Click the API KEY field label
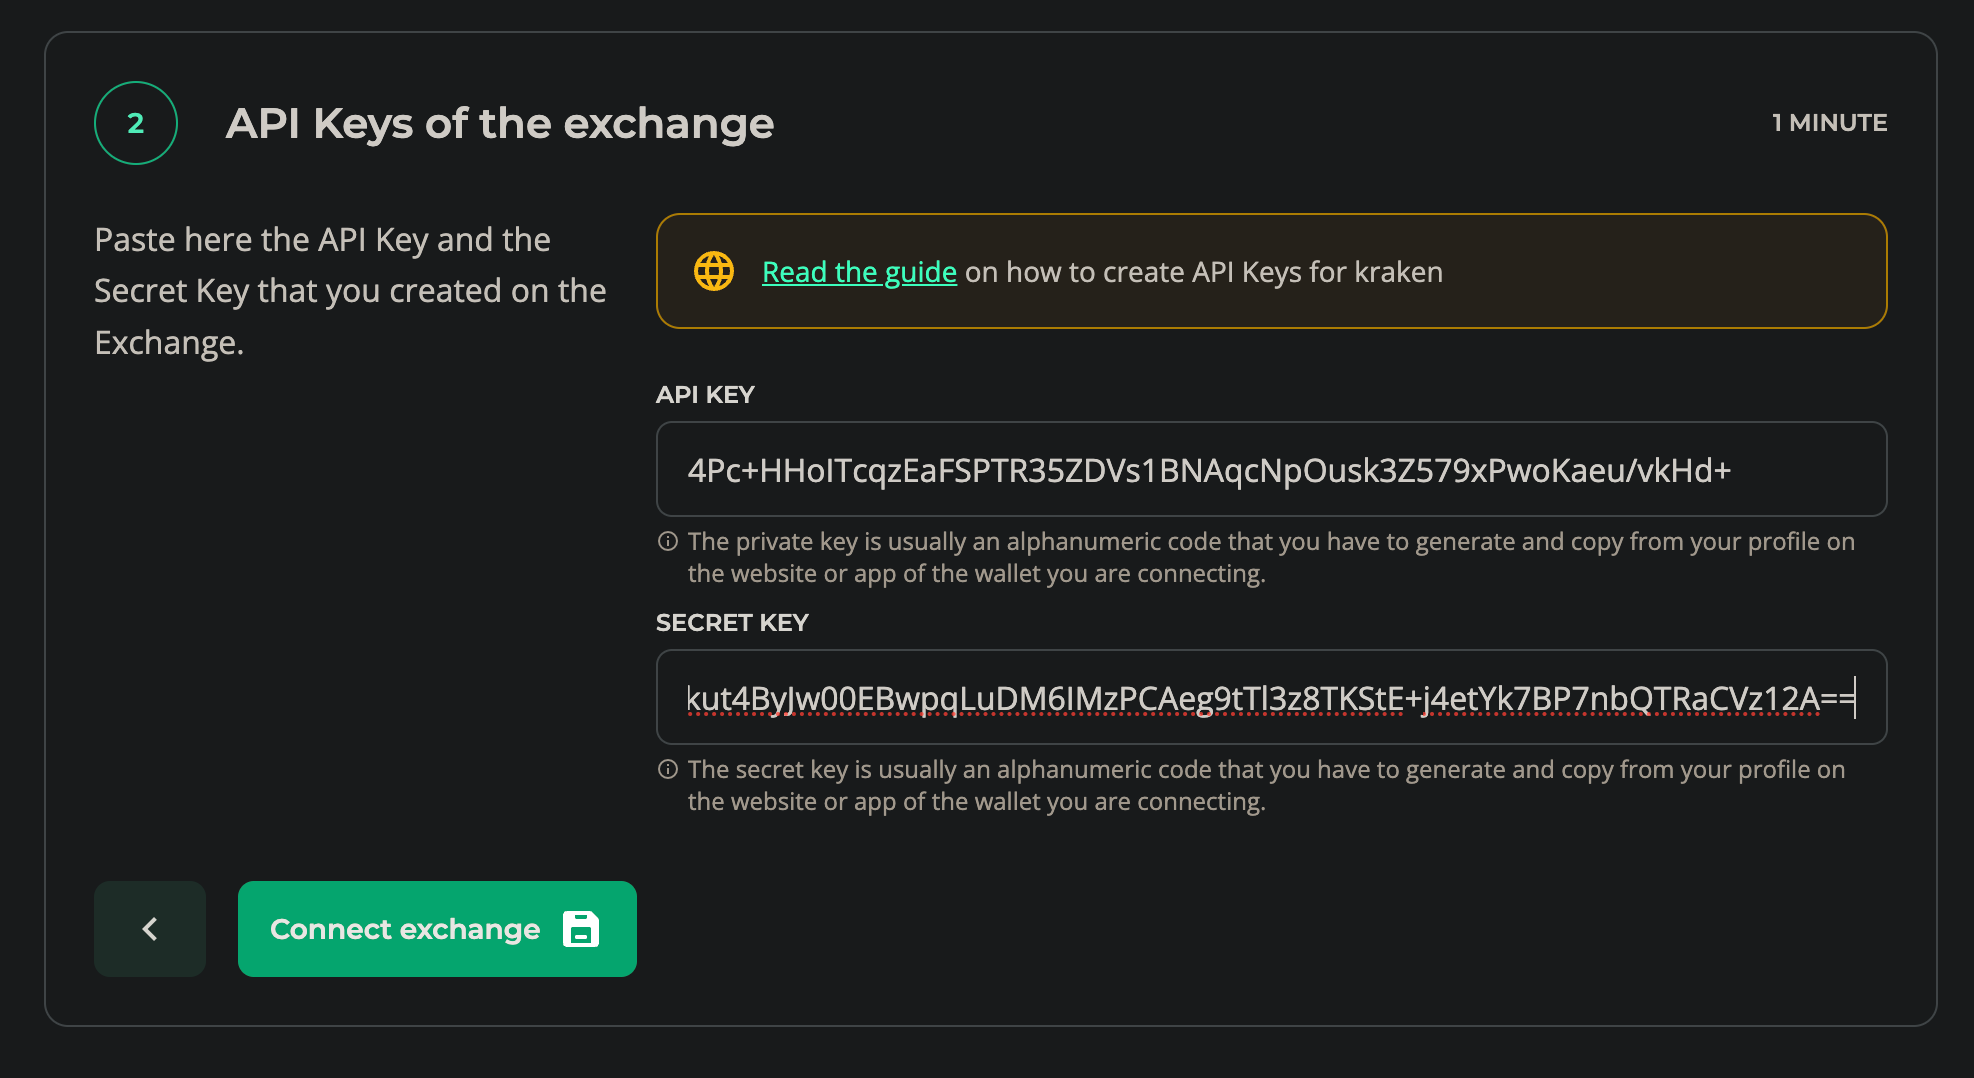This screenshot has width=1974, height=1078. click(705, 394)
